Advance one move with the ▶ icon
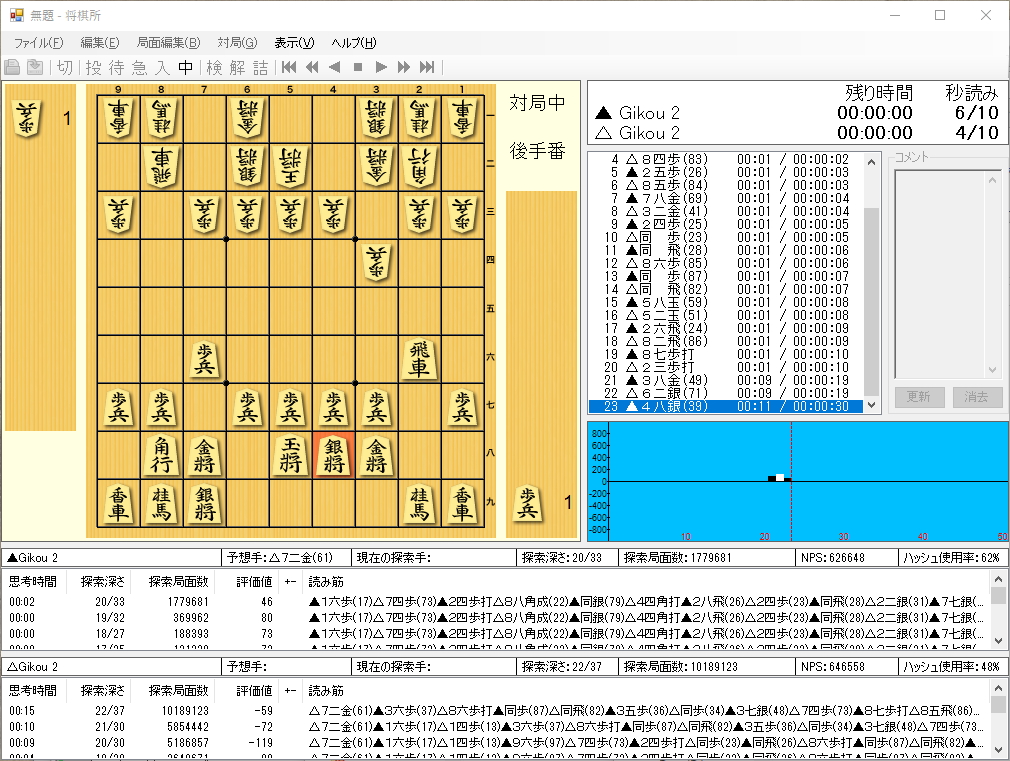 pyautogui.click(x=382, y=68)
